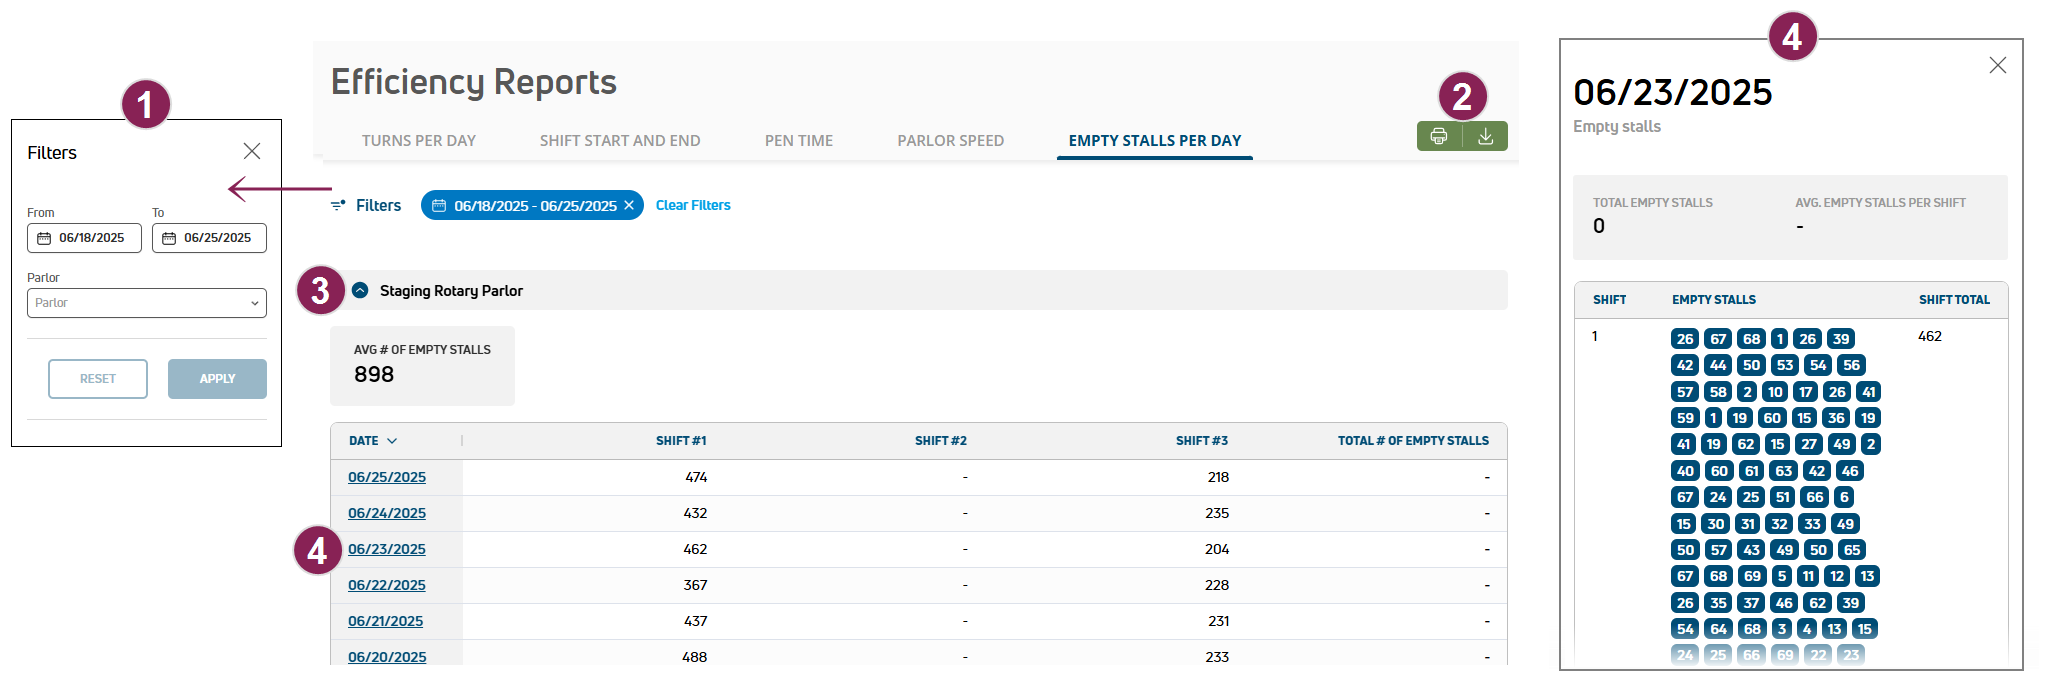This screenshot has width=2051, height=682.
Task: Close the 06/23/2025 empty stalls panel
Action: 1997,65
